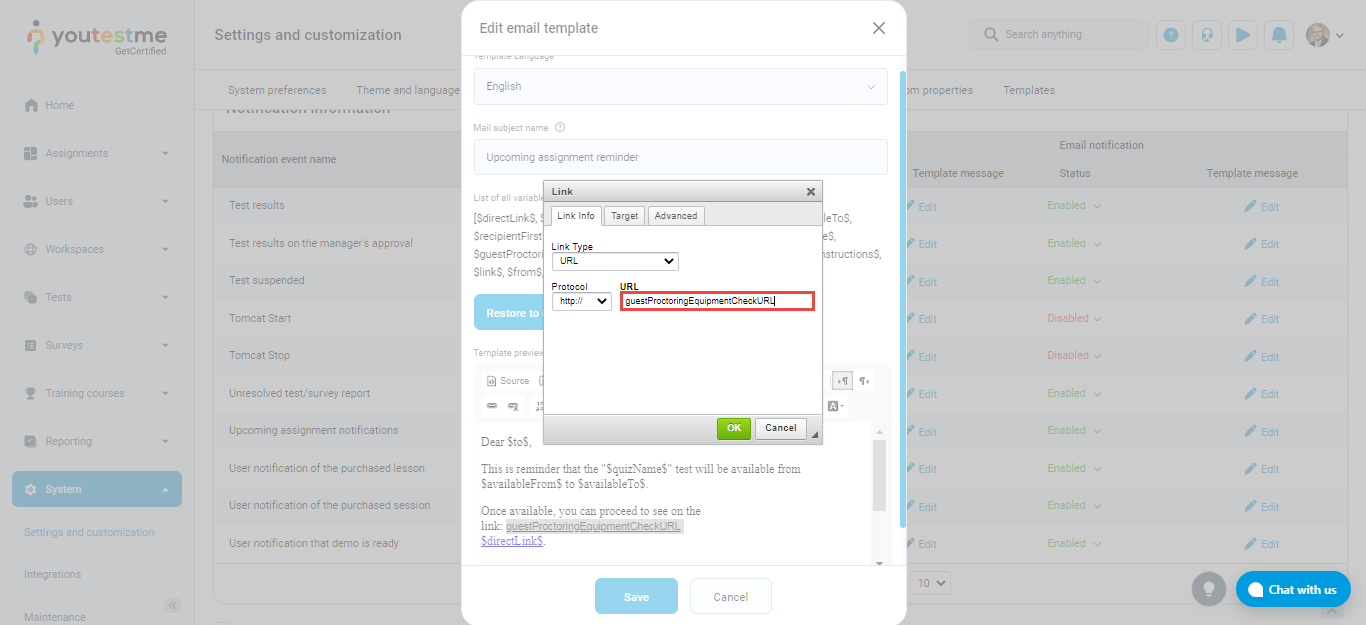Expand the Template Language English dropdown
1366x625 pixels.
(680, 87)
